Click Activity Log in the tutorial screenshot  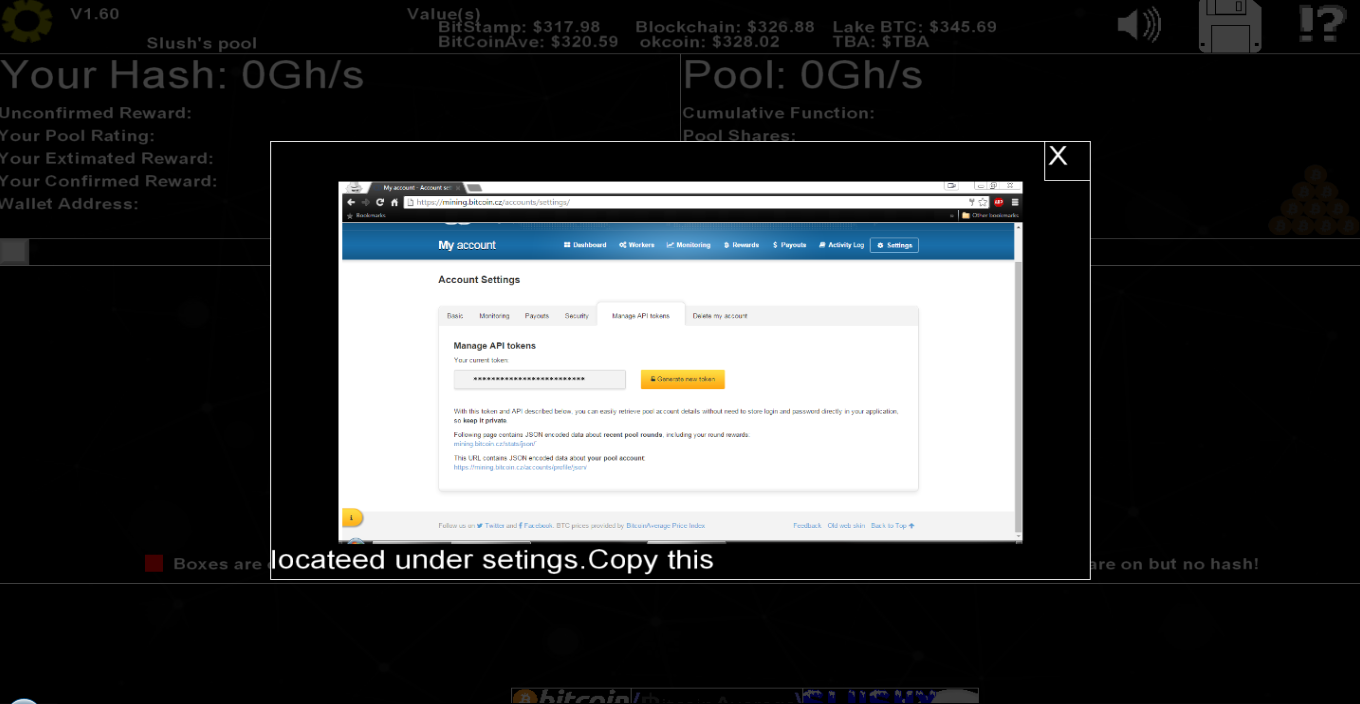pos(841,245)
